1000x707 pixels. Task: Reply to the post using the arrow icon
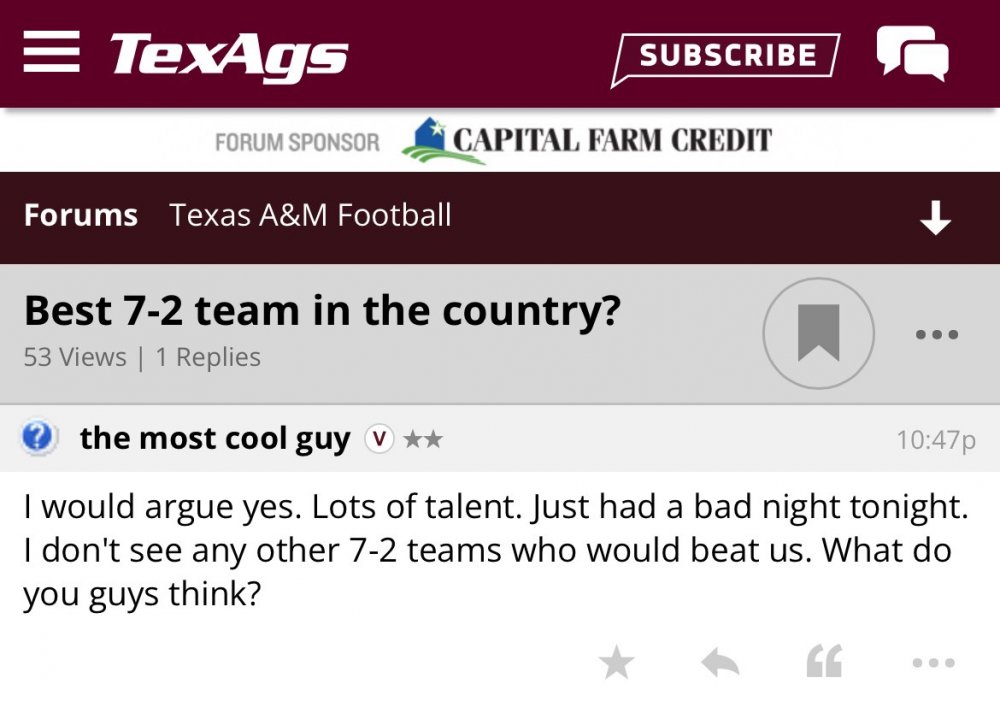[720, 662]
